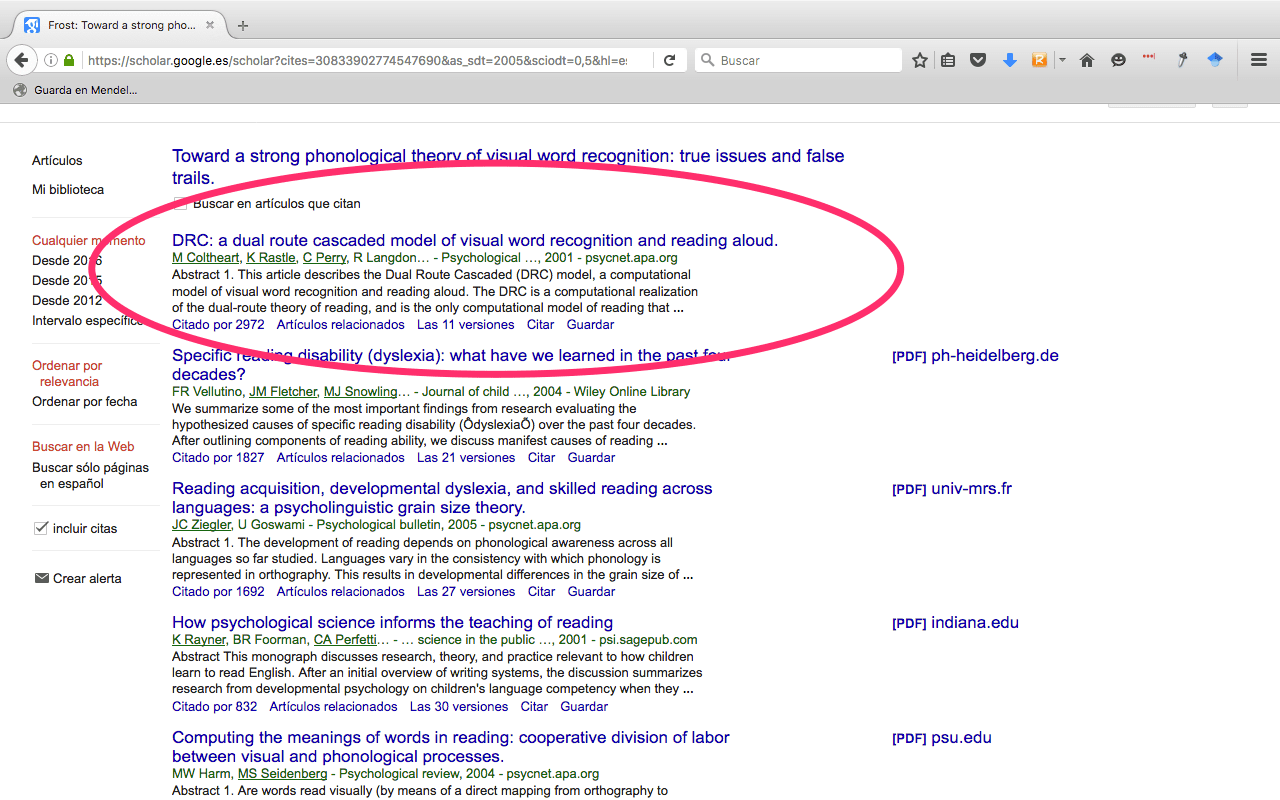Open 'Citado por 2972' link

(x=218, y=324)
